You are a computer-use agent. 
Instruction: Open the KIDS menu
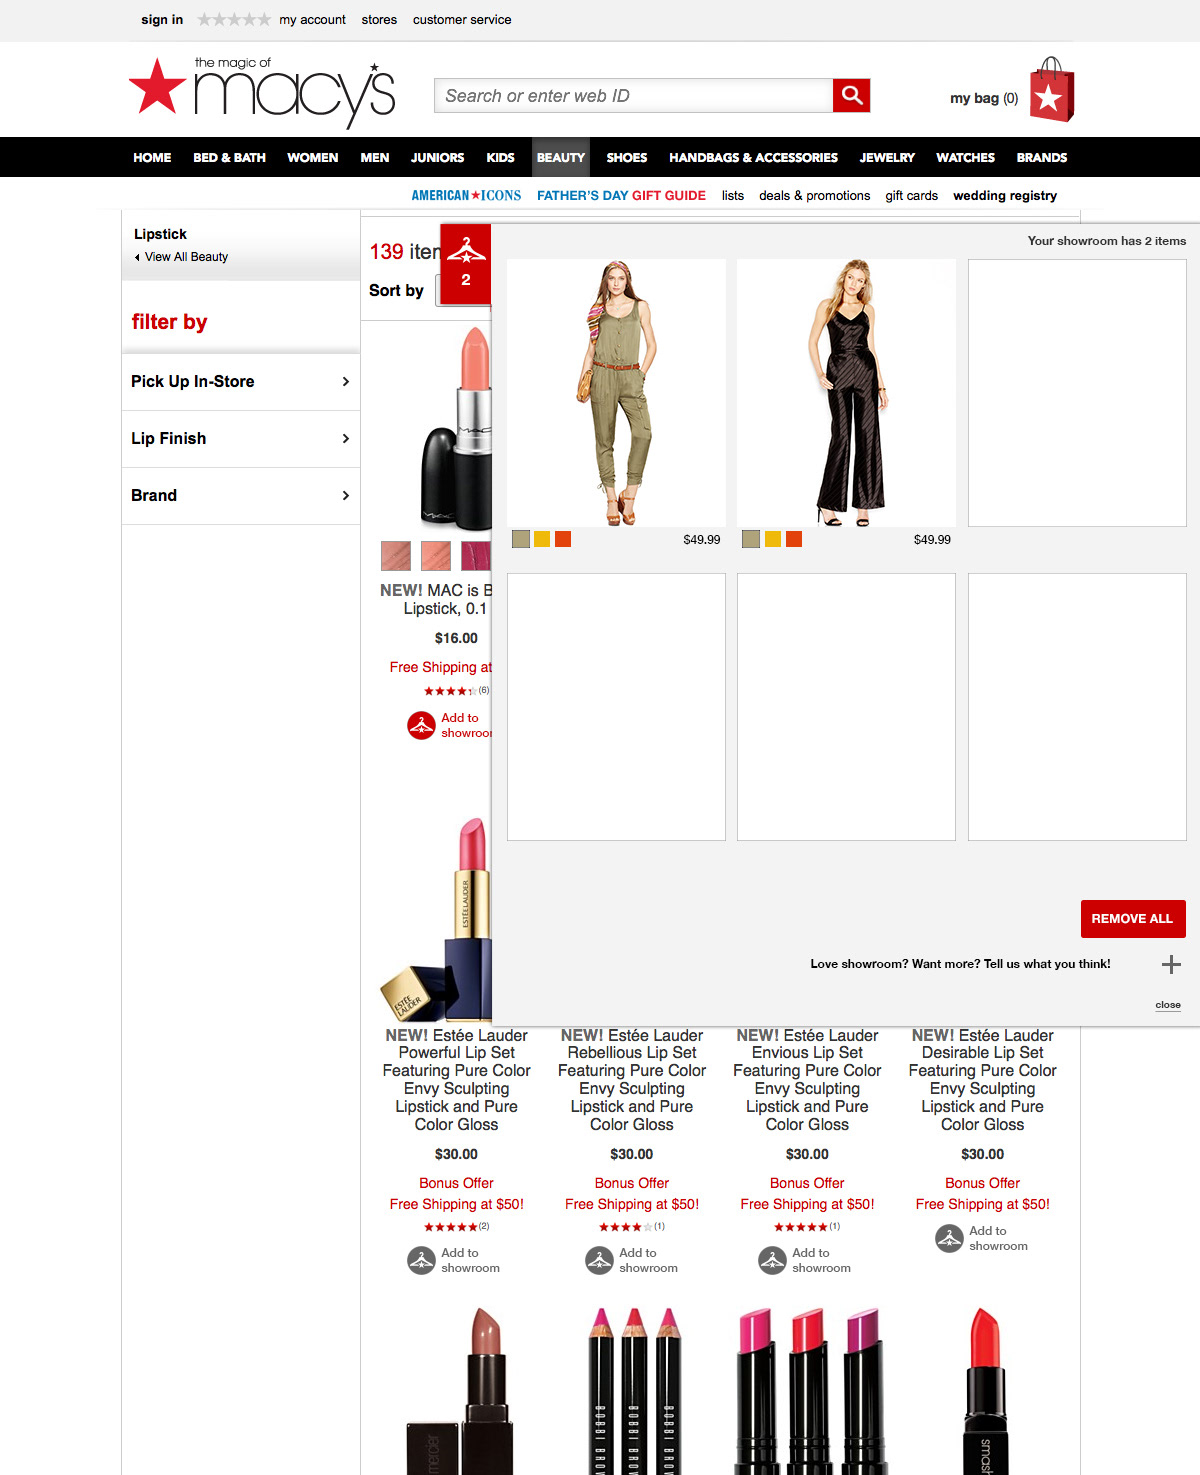coord(500,157)
